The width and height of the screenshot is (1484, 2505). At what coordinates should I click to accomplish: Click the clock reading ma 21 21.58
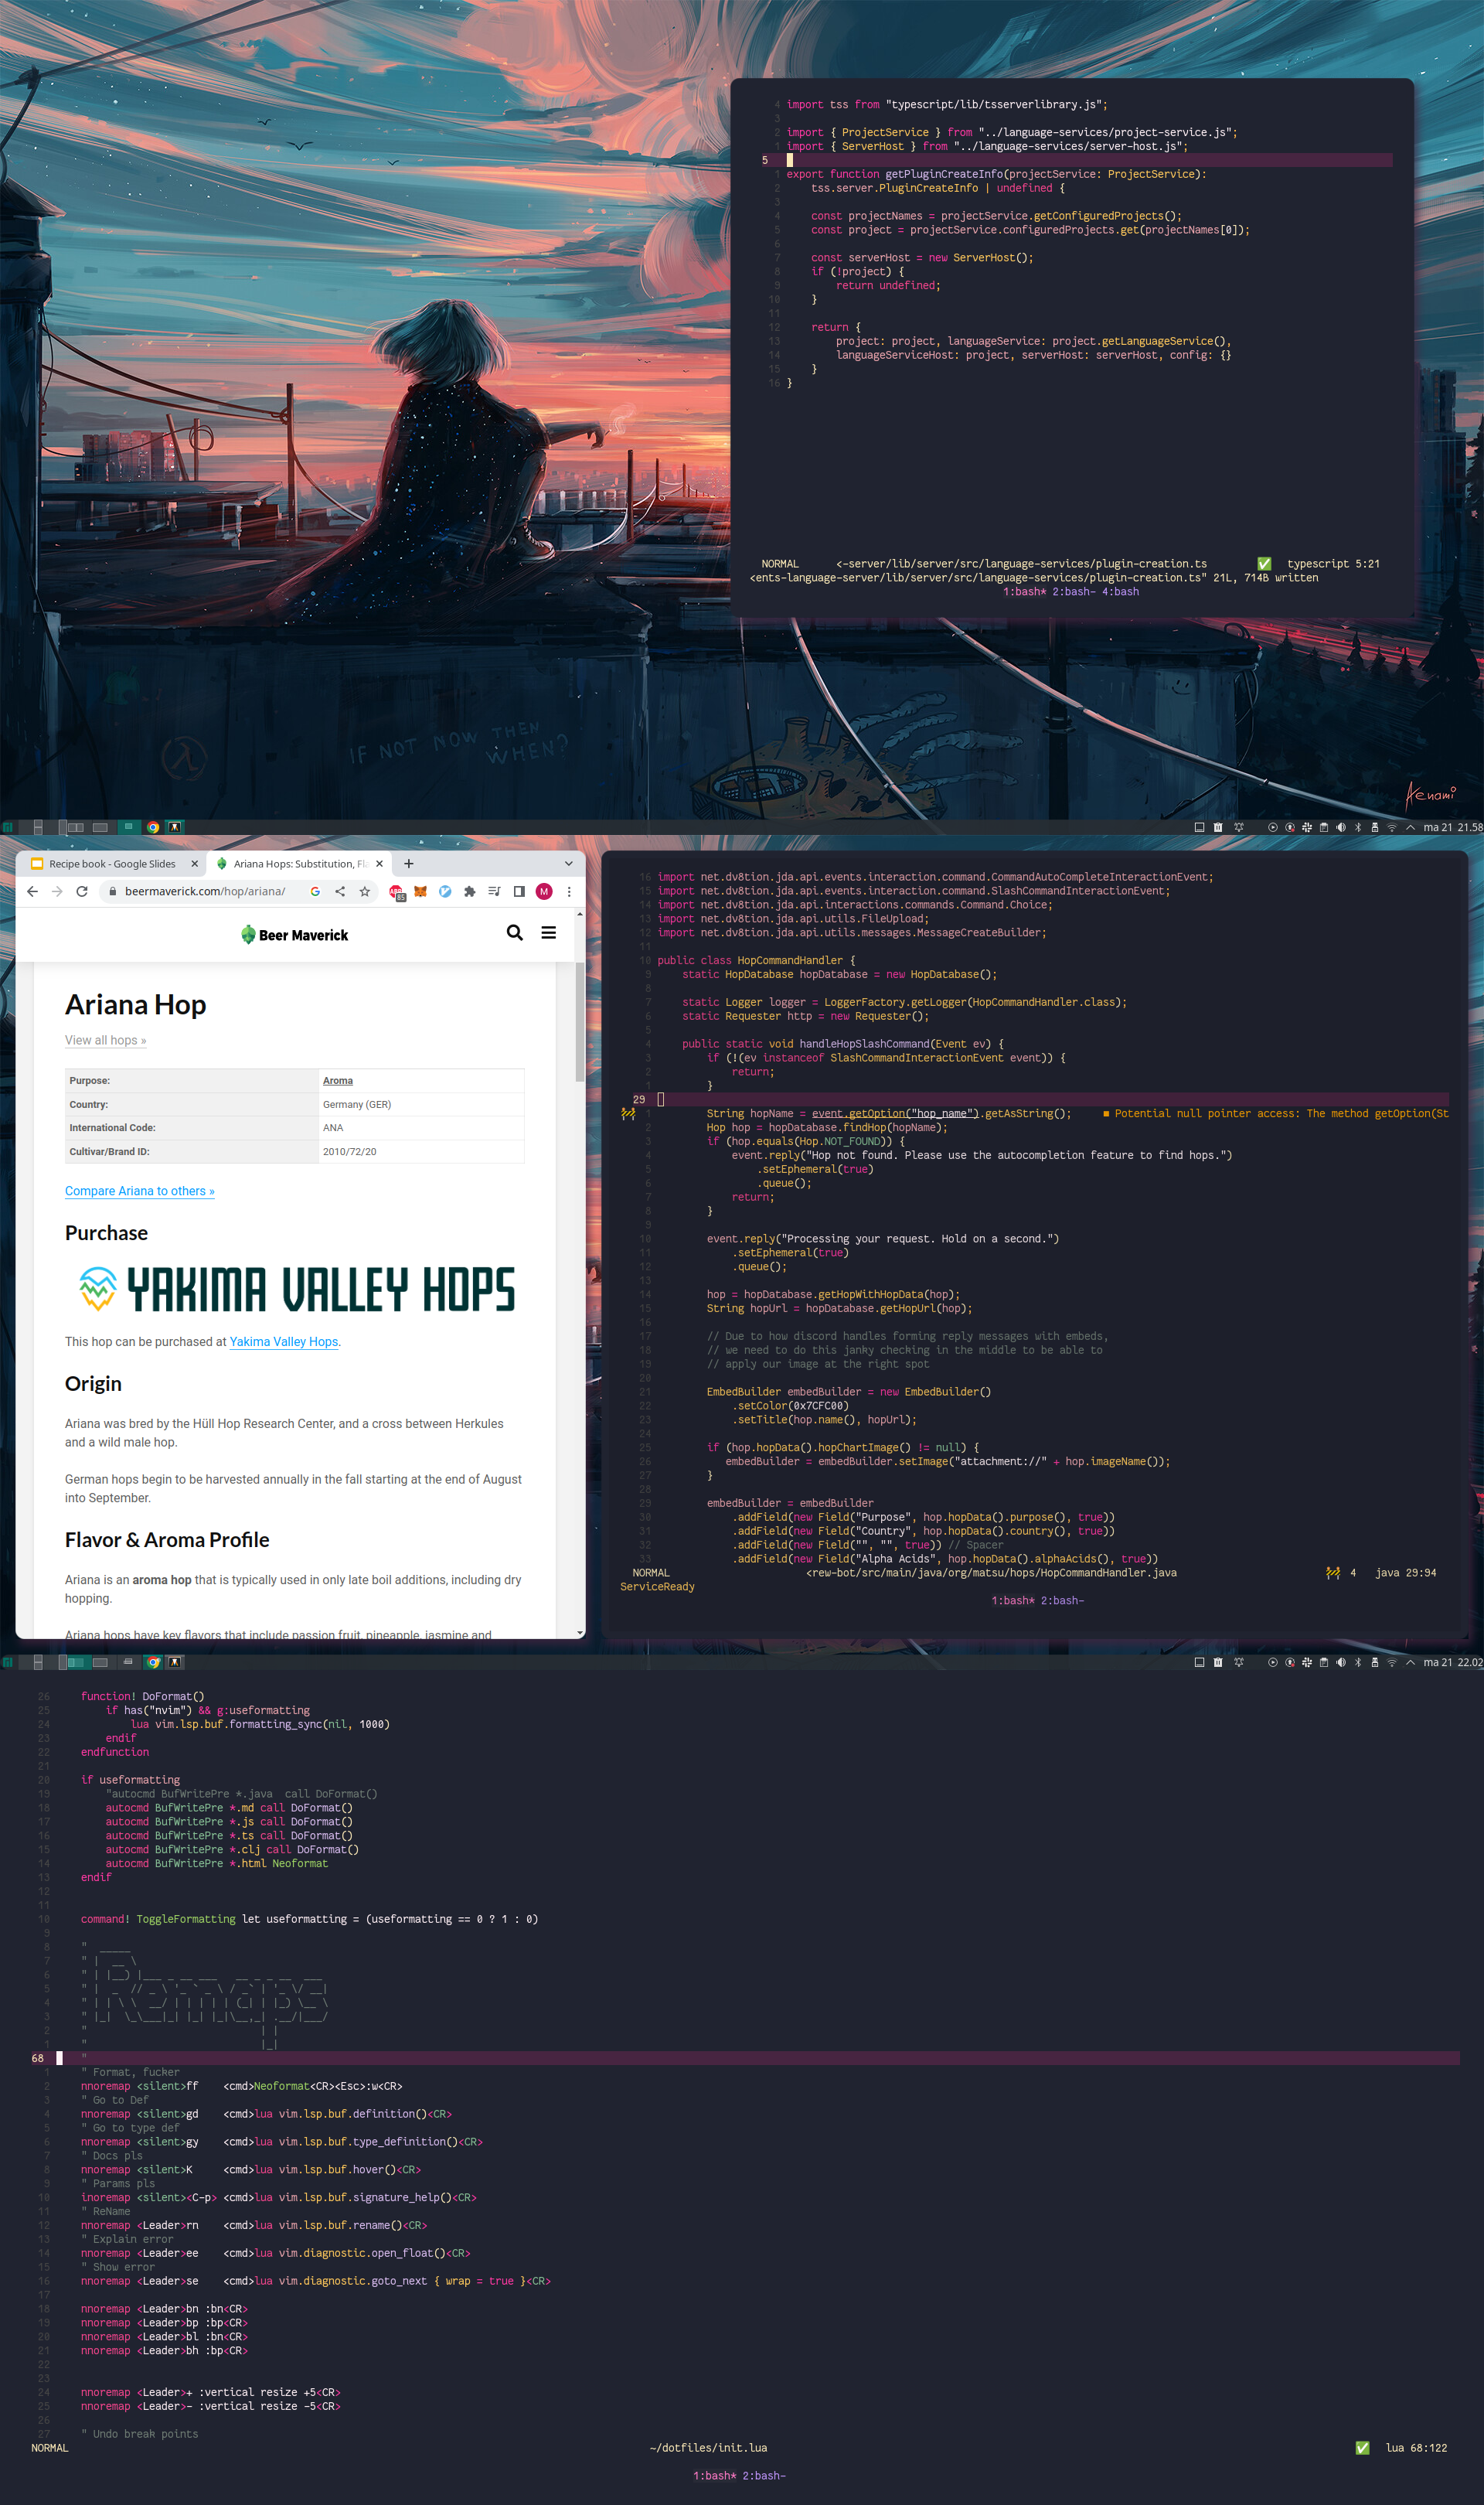tap(1453, 827)
